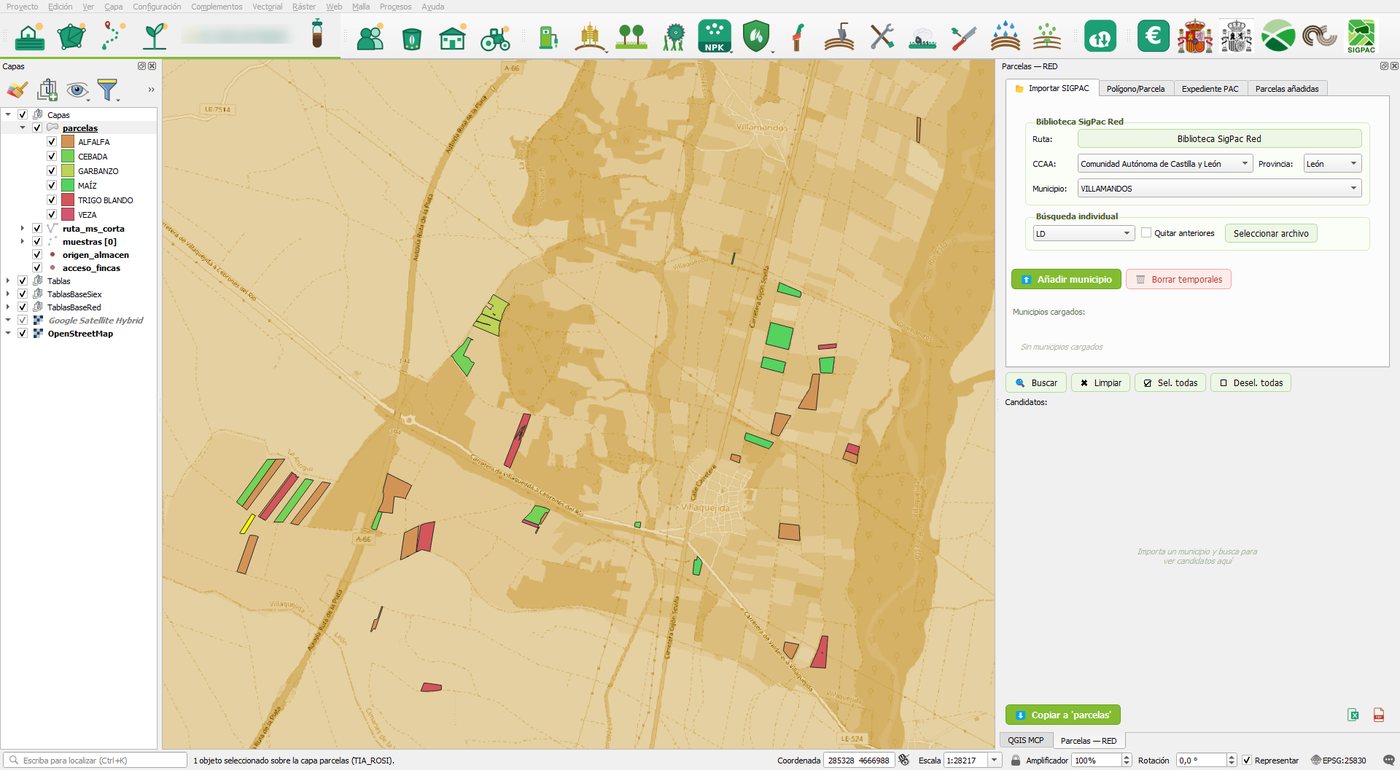Uncheck the CEBADA category checkbox
The image size is (1400, 770).
(51, 157)
